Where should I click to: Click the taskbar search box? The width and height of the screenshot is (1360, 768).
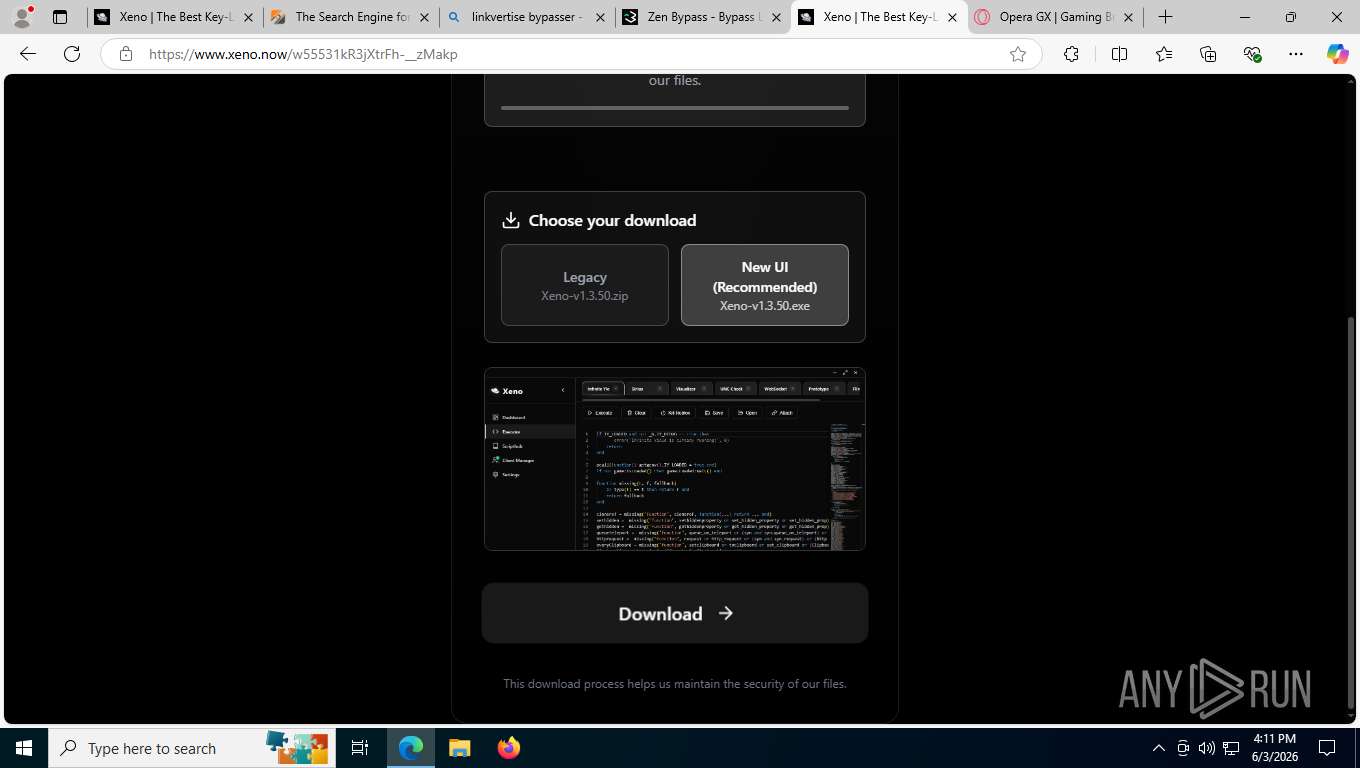coord(190,748)
